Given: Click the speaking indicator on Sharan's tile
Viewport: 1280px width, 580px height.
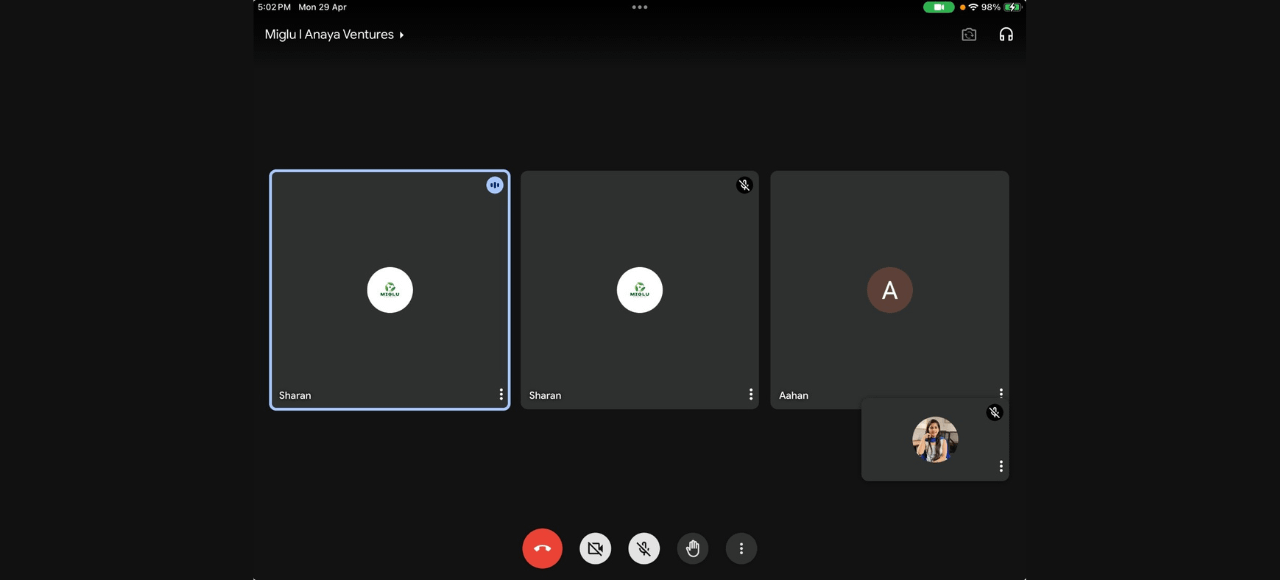Looking at the screenshot, I should click(495, 185).
